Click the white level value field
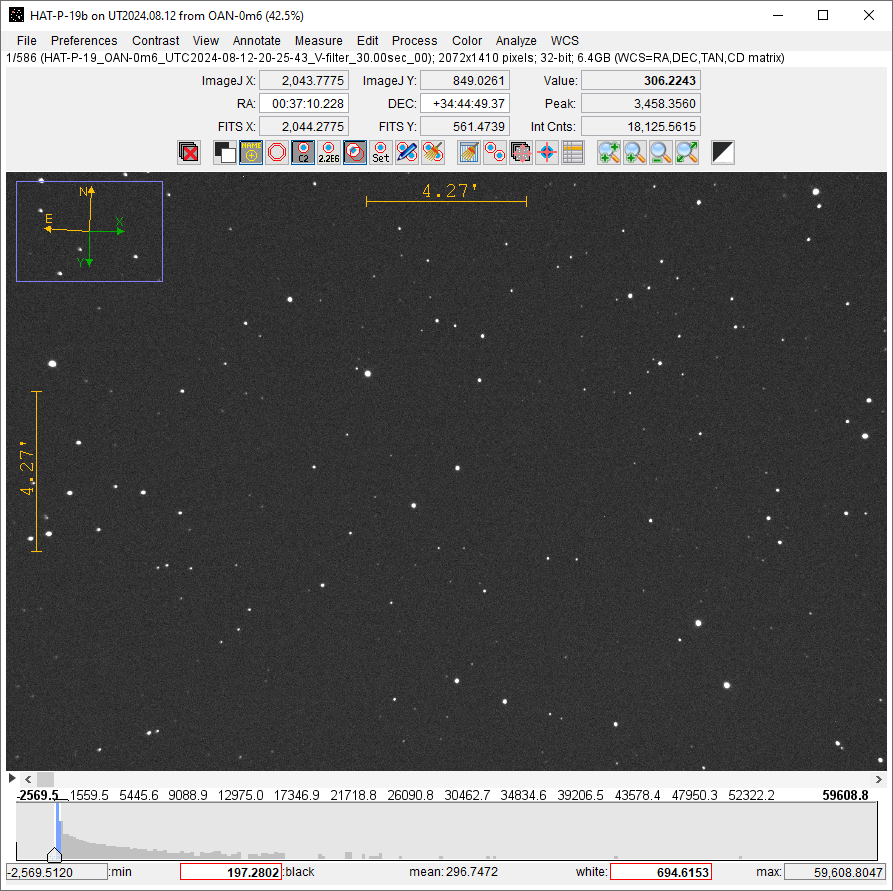 pos(660,872)
